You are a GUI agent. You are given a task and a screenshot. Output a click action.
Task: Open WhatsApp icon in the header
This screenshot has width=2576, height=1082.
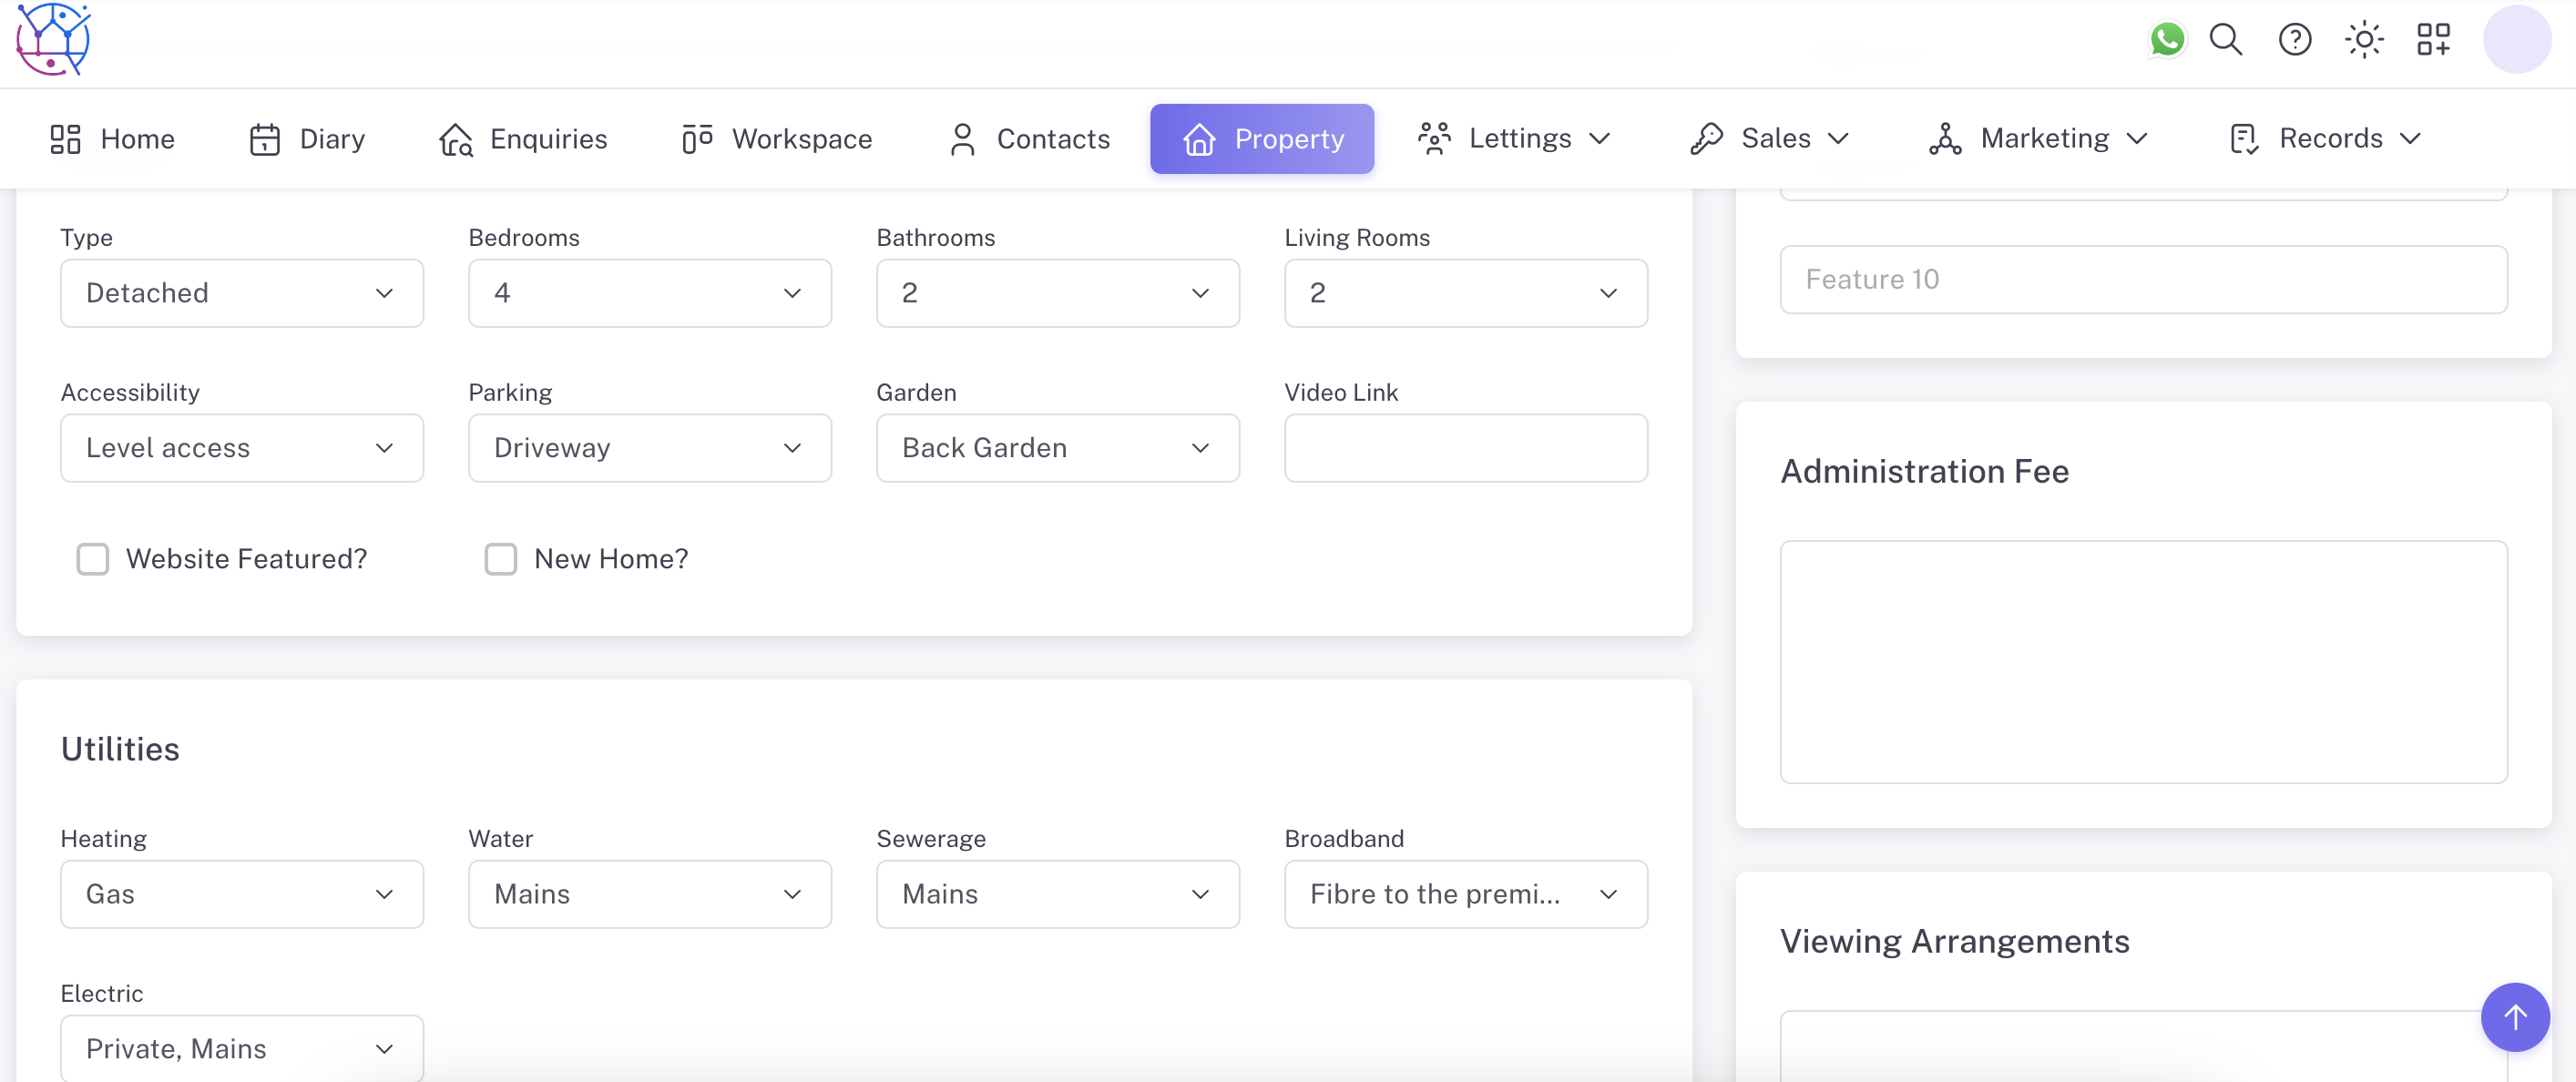(2166, 40)
